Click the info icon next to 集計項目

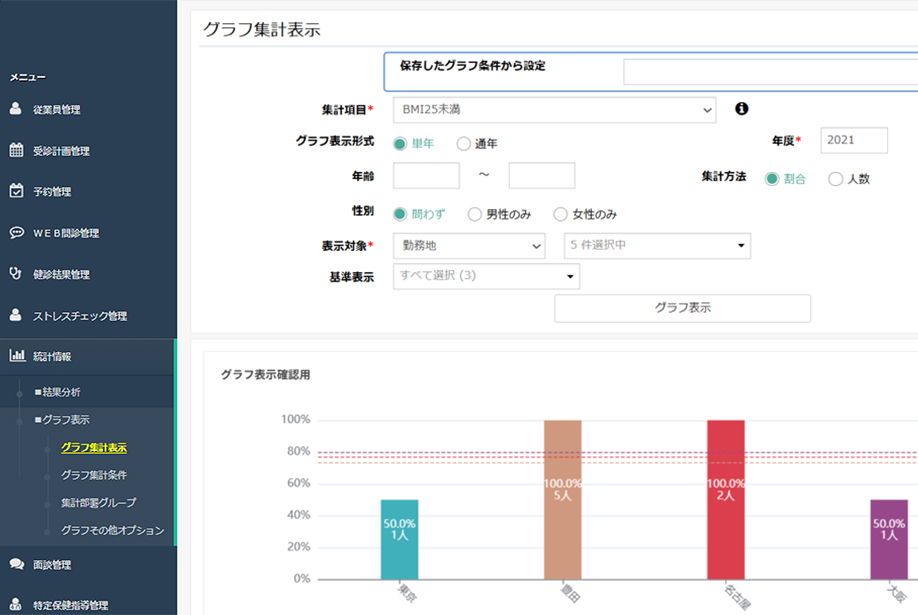click(x=742, y=109)
